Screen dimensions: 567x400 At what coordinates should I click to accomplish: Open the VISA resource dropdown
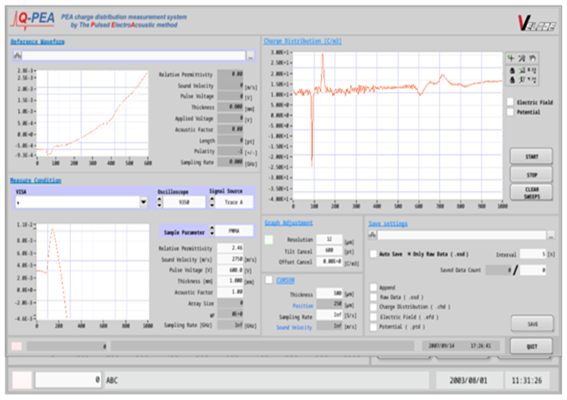(144, 202)
